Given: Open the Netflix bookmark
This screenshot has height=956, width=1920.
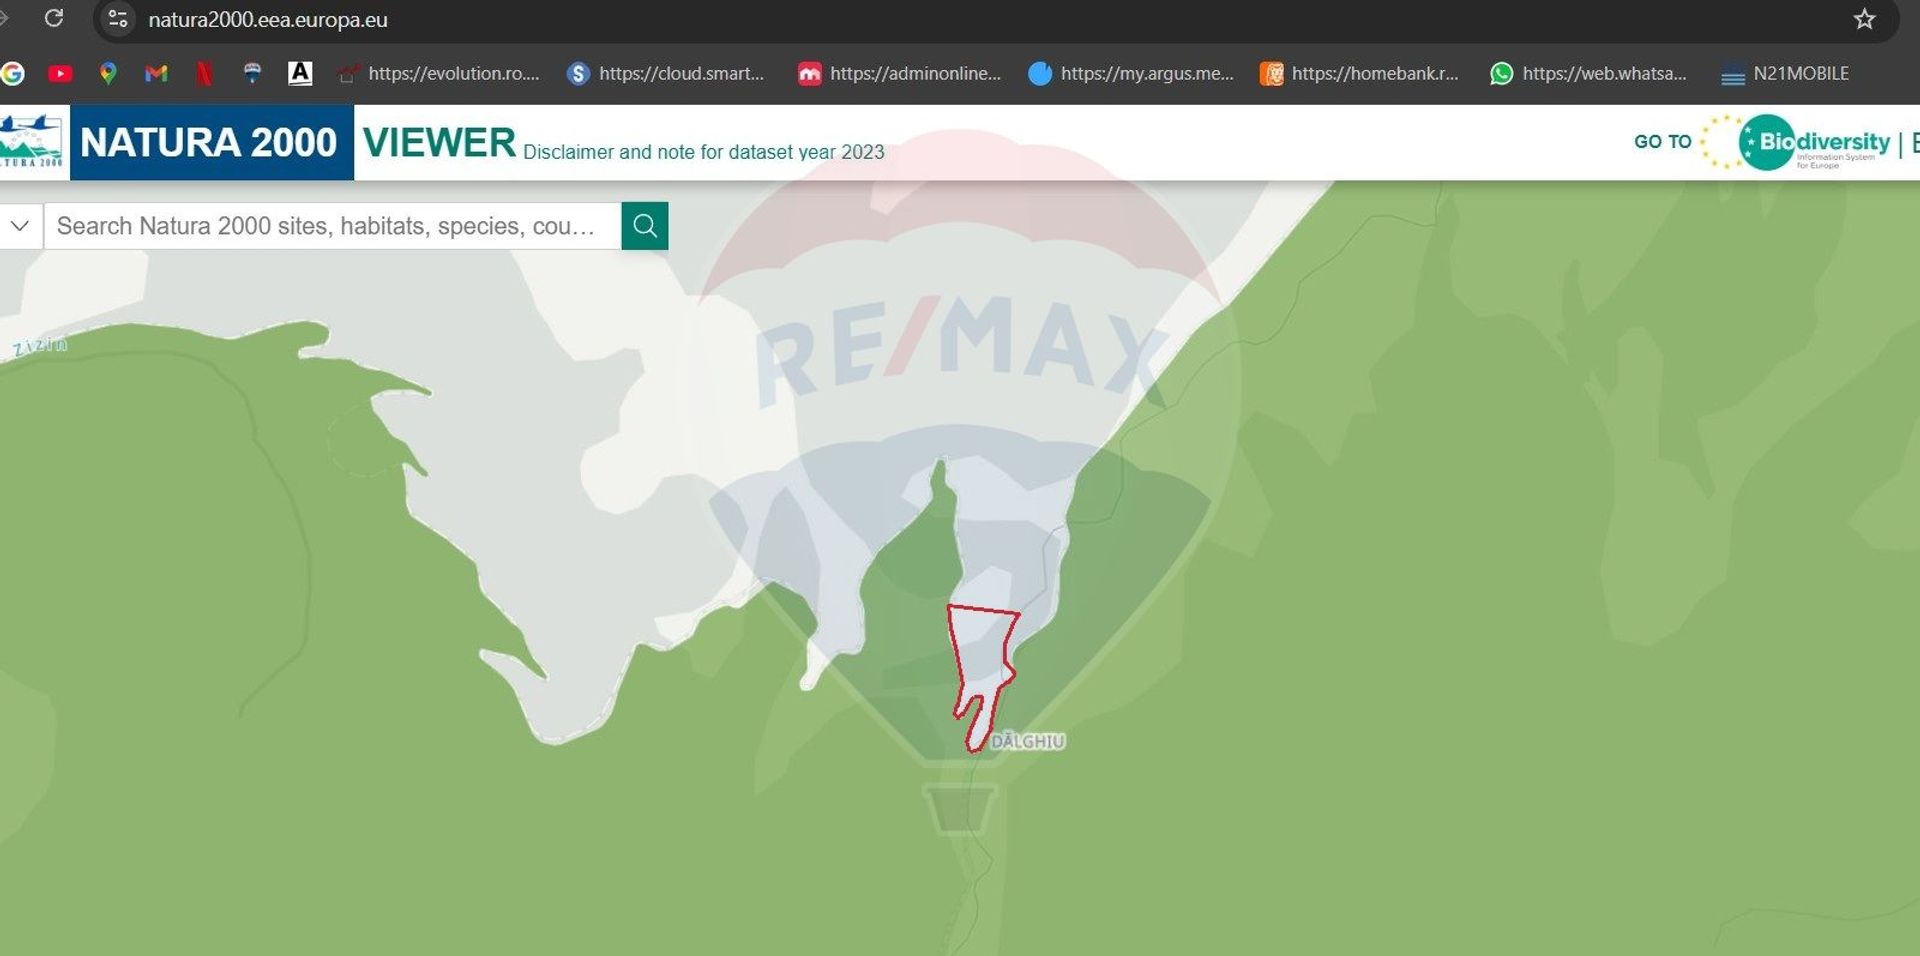Looking at the screenshot, I should click(x=204, y=73).
